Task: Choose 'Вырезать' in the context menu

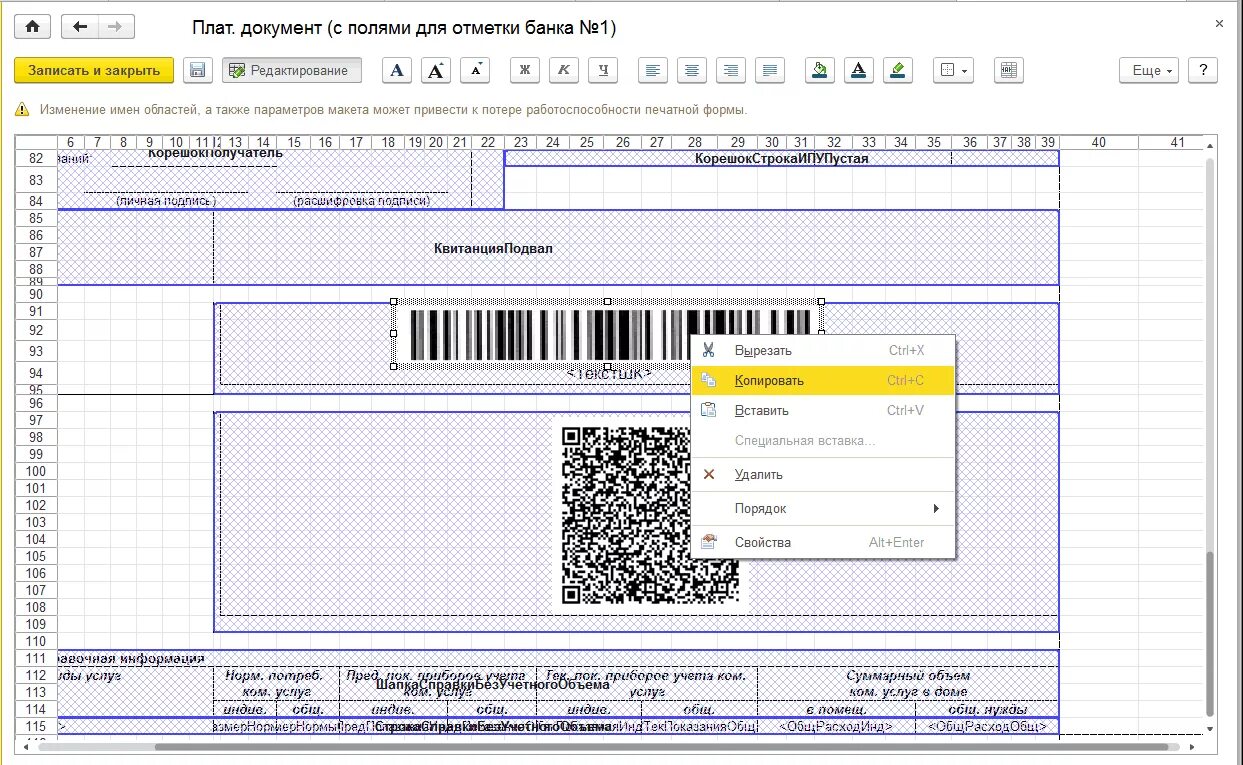Action: click(x=823, y=350)
